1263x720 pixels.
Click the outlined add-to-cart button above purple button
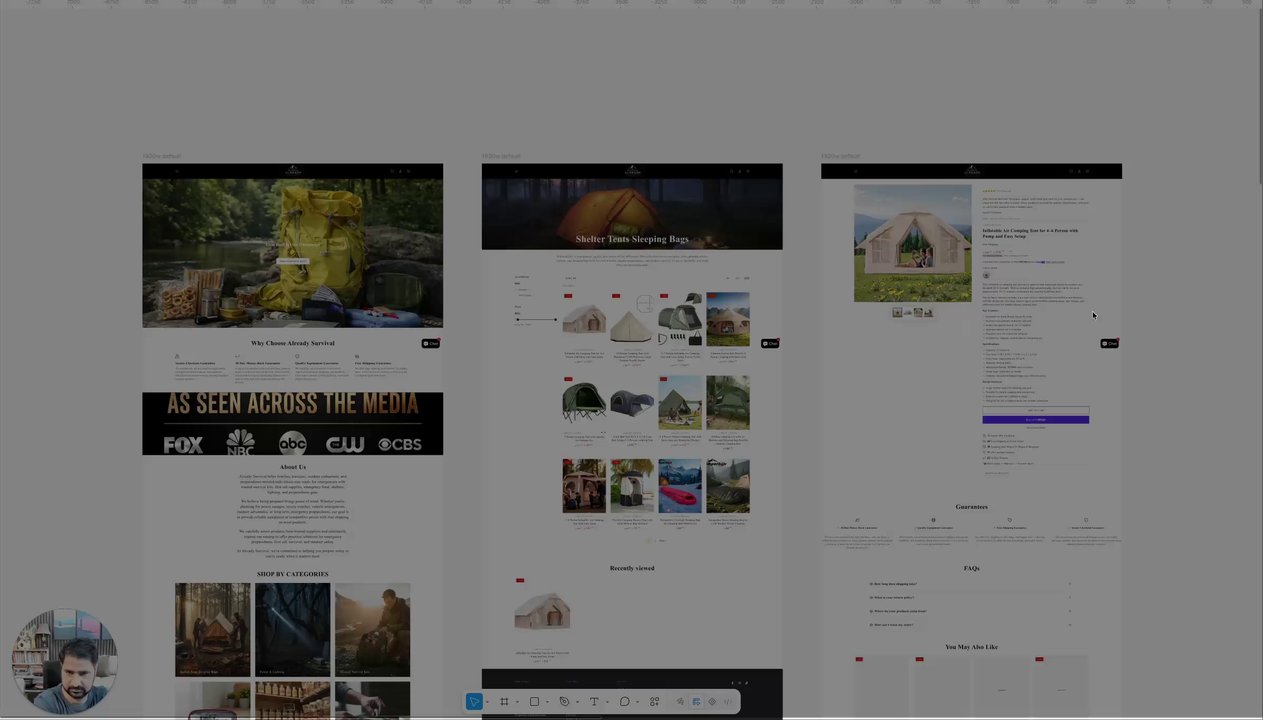1035,410
